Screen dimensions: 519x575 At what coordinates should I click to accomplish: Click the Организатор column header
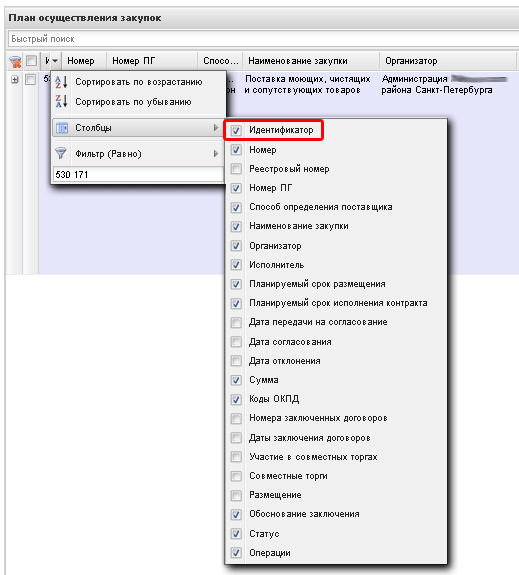pos(448,61)
